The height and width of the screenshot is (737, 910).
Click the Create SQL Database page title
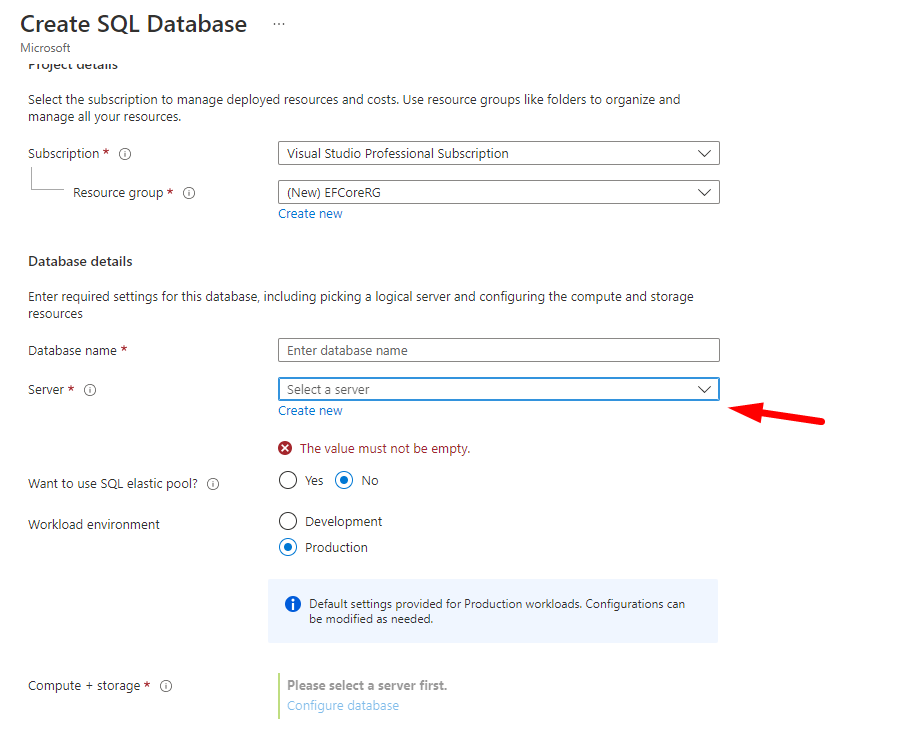[133, 24]
